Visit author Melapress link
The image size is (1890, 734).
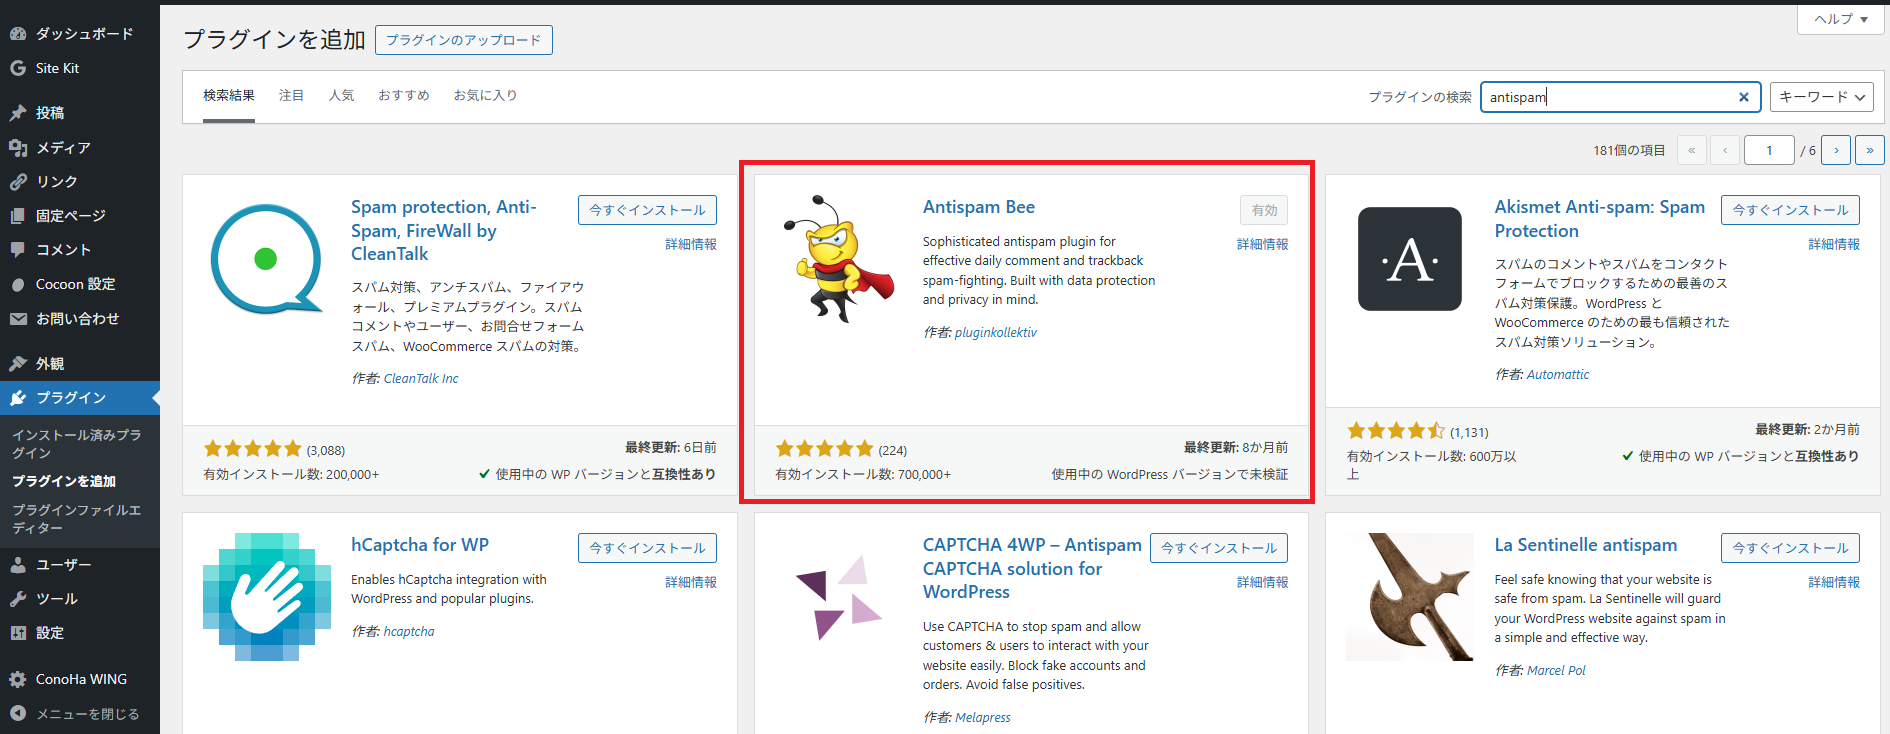point(983,717)
